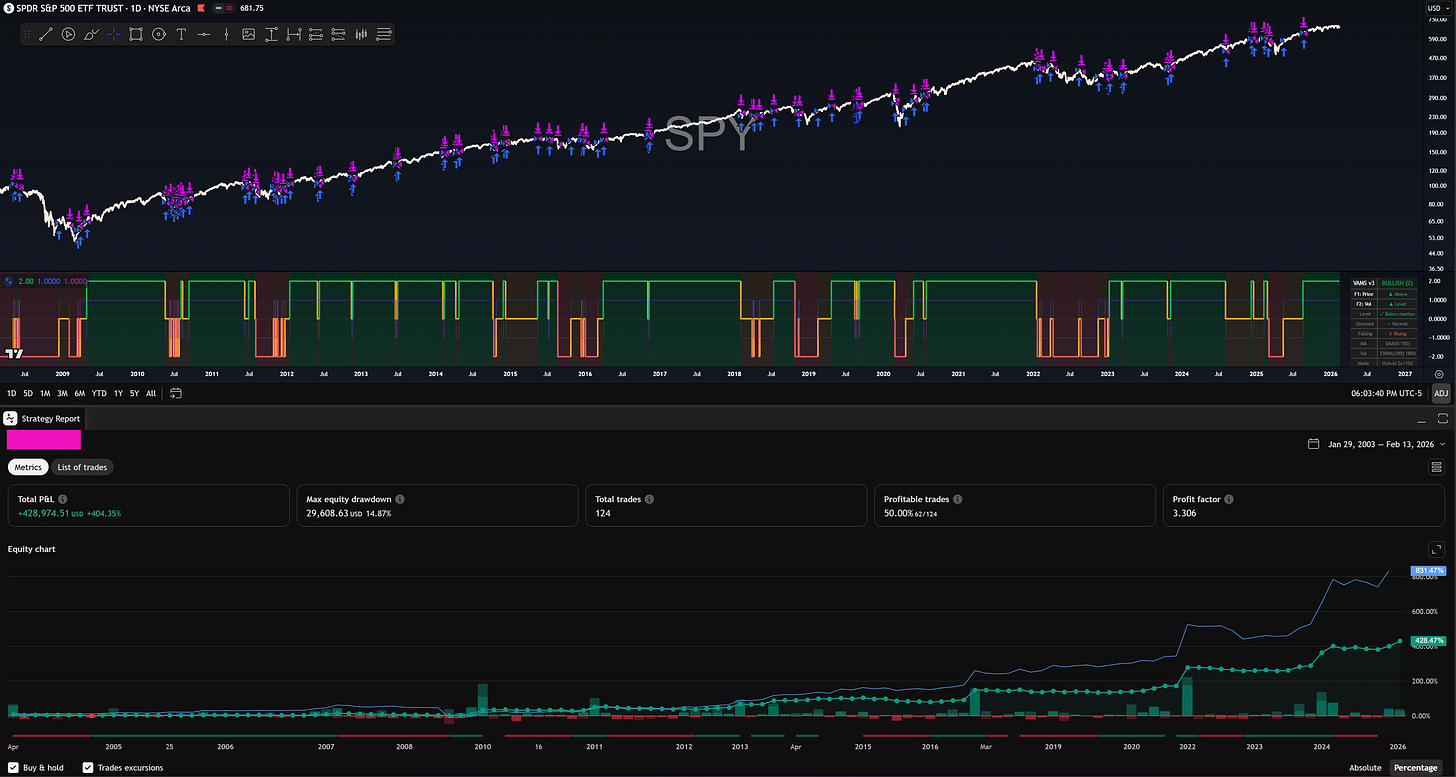Switch equity chart to Absolute values
Screen dimensions: 1456x777
1367,767
